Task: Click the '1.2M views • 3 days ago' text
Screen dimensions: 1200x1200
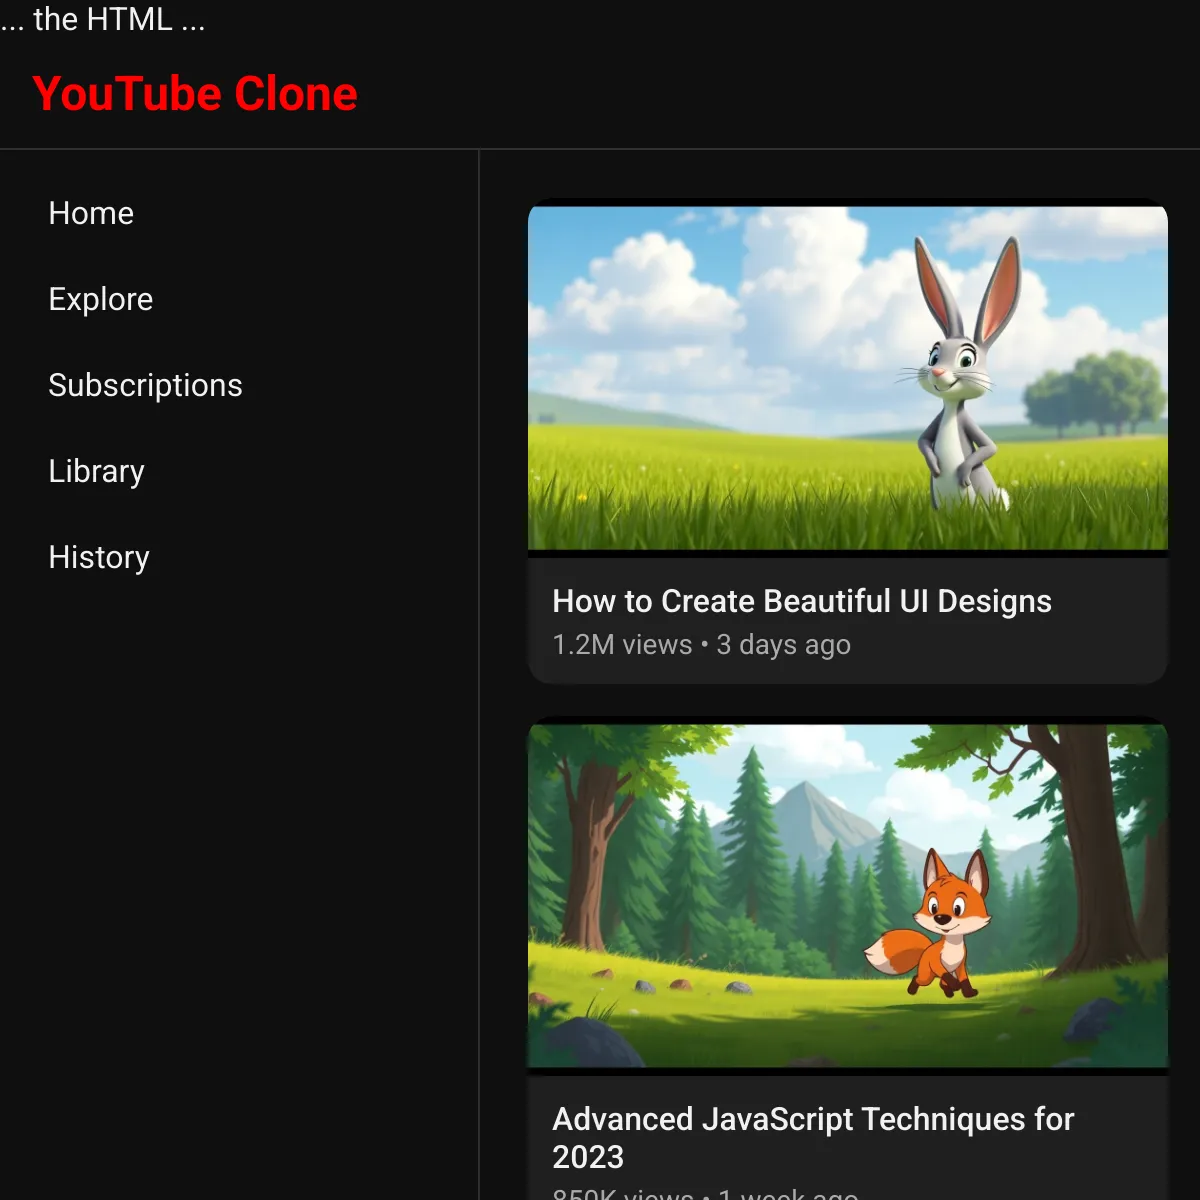Action: click(702, 645)
